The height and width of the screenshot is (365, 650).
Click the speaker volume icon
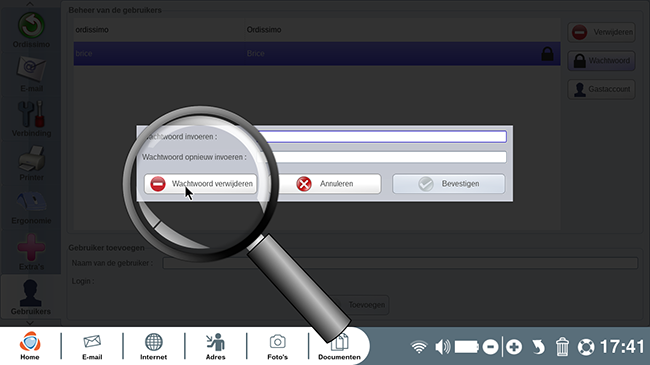442,347
